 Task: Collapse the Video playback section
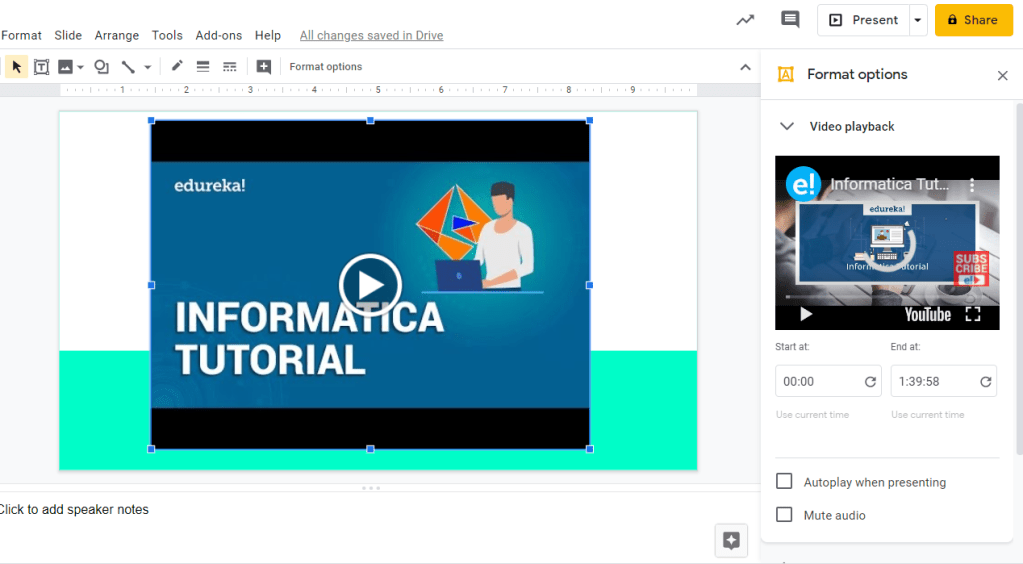pos(787,127)
